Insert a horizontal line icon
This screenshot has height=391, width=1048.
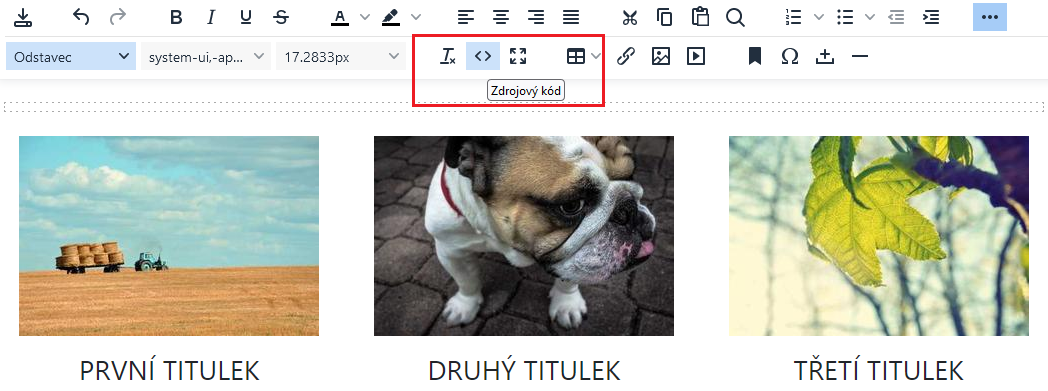pyautogui.click(x=860, y=57)
